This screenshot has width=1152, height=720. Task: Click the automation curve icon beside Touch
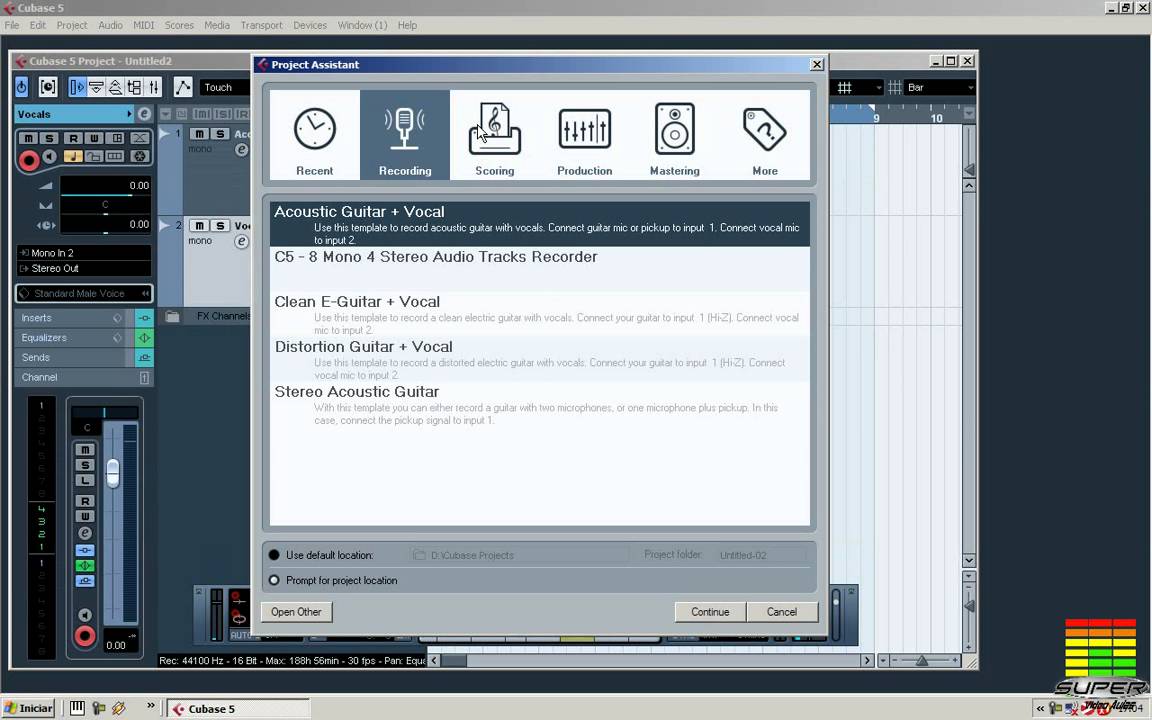click(x=182, y=87)
